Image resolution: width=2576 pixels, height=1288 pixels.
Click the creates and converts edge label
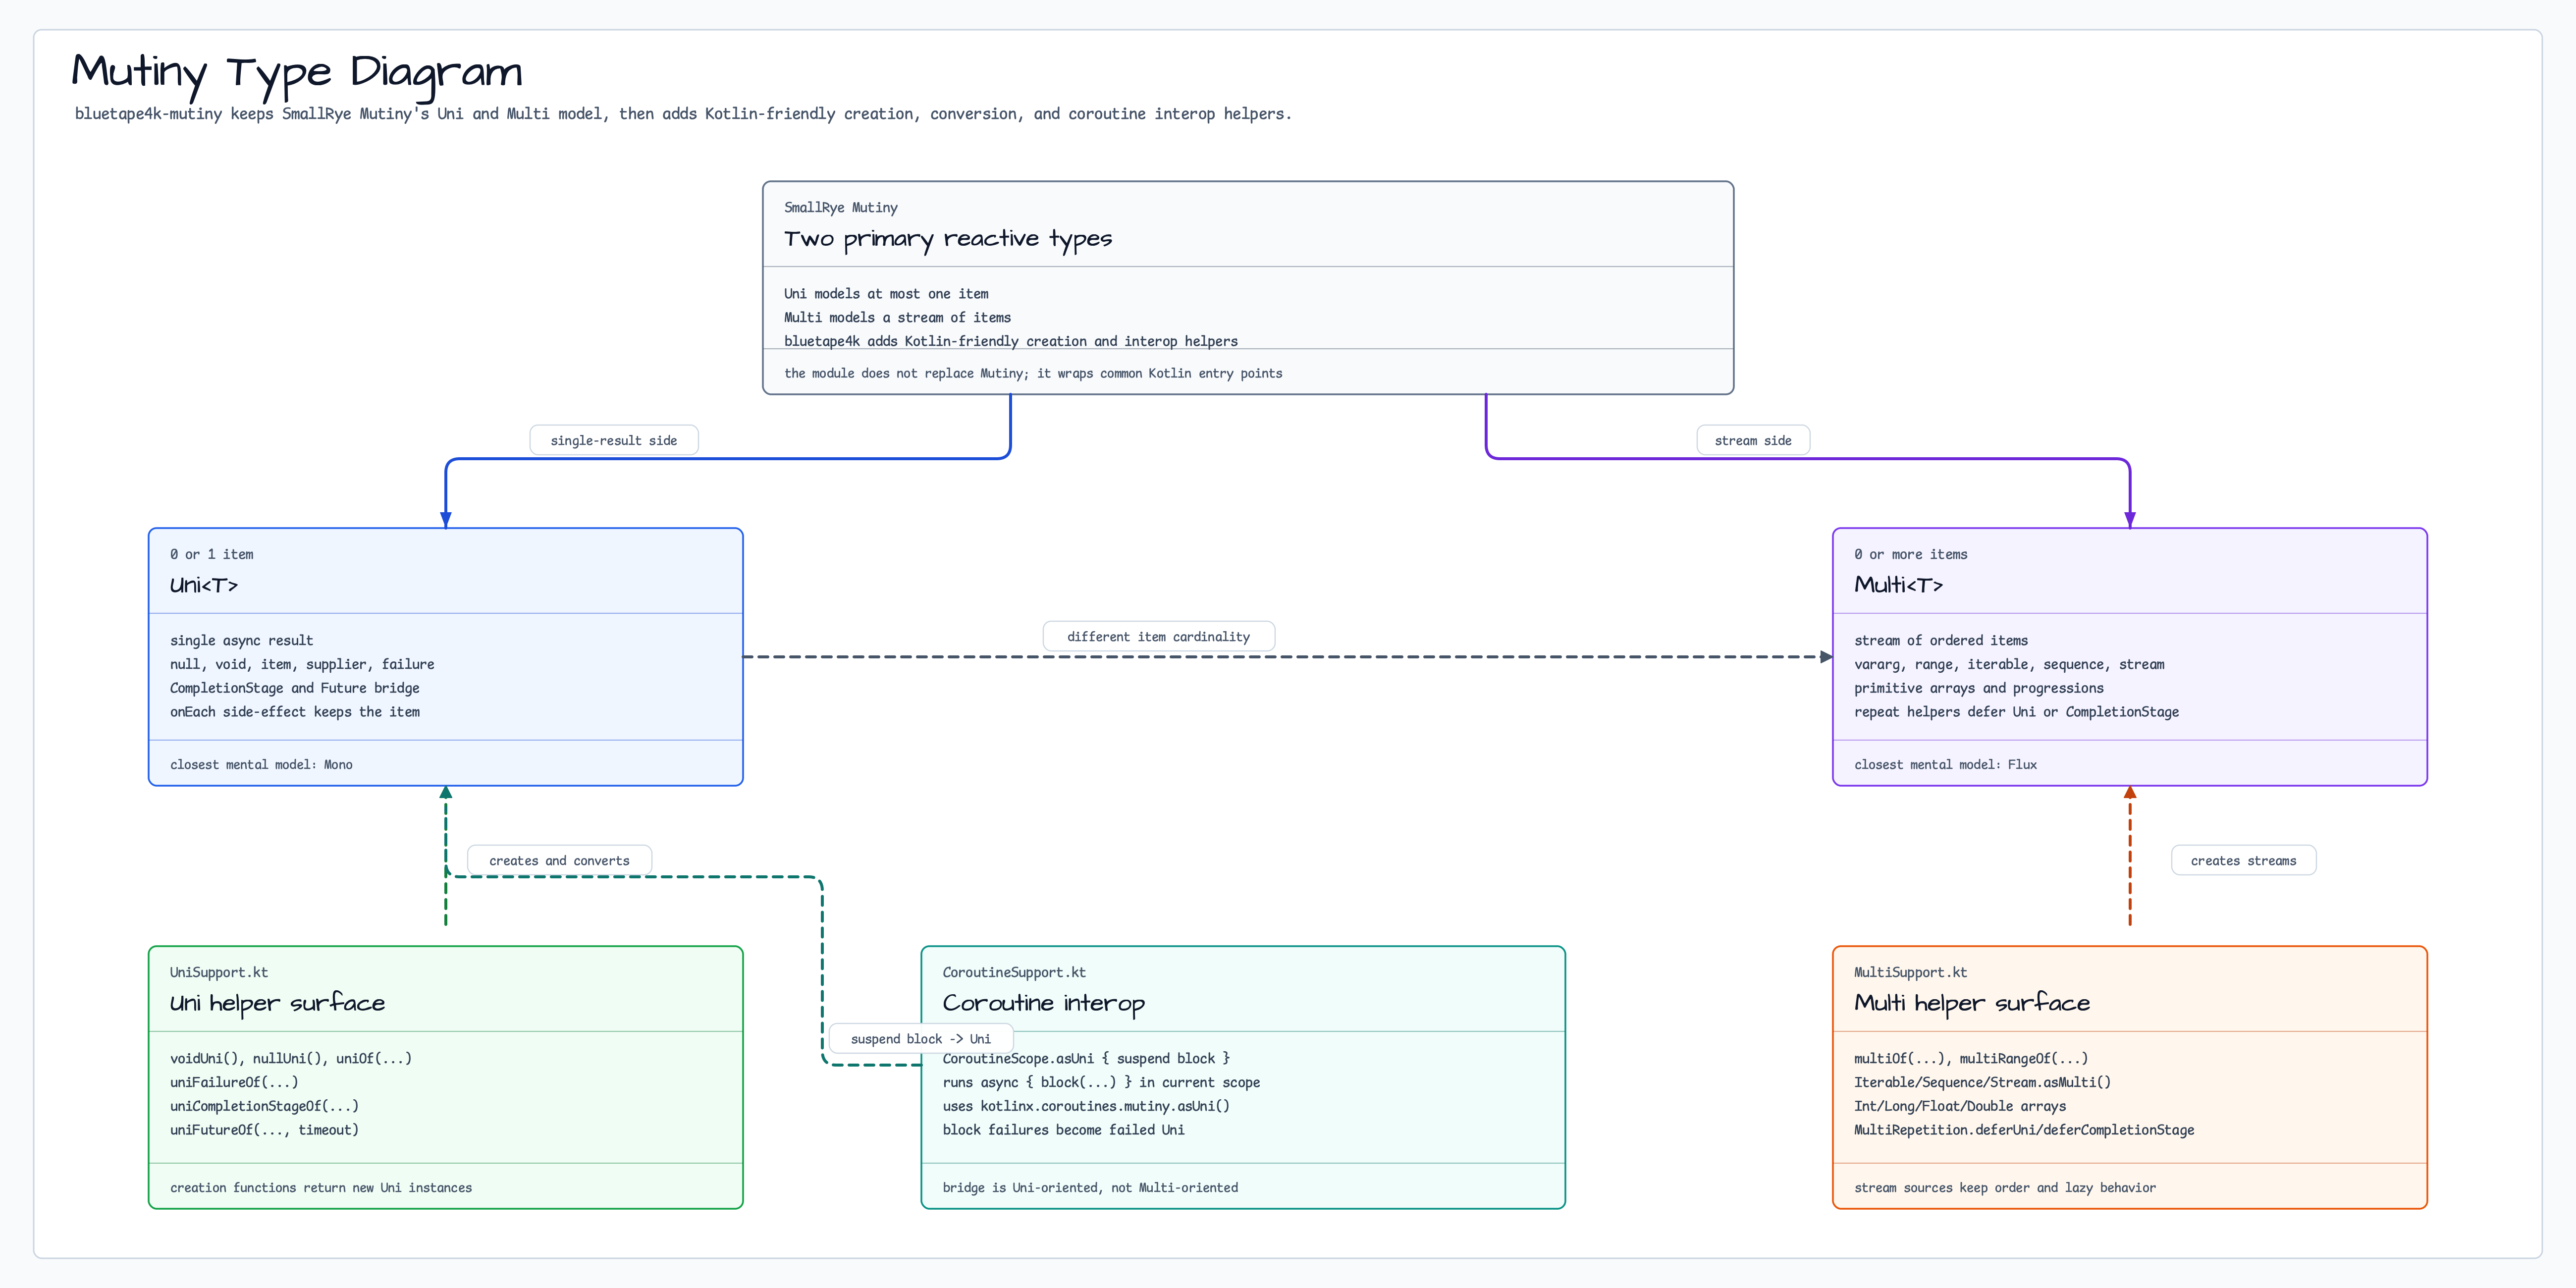point(559,861)
